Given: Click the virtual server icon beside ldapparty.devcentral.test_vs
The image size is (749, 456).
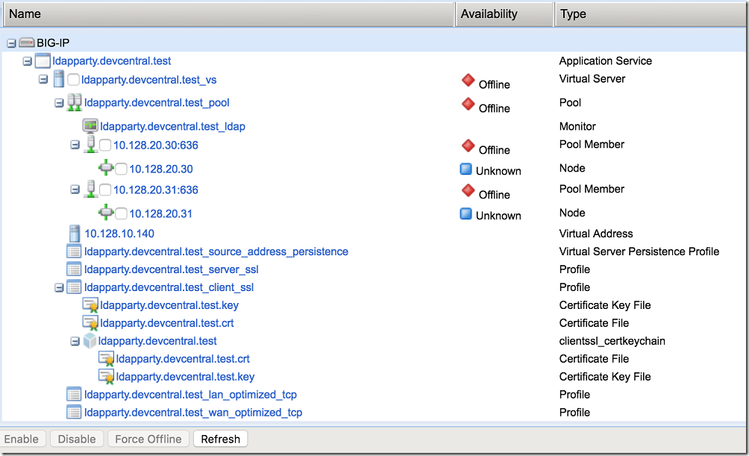Looking at the screenshot, I should point(58,79).
